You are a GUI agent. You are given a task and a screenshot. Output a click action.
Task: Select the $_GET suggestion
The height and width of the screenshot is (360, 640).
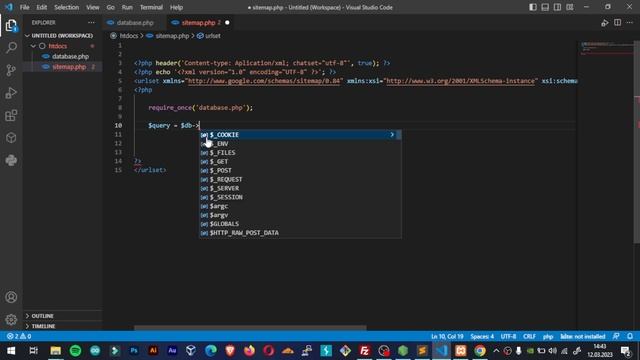pyautogui.click(x=300, y=162)
